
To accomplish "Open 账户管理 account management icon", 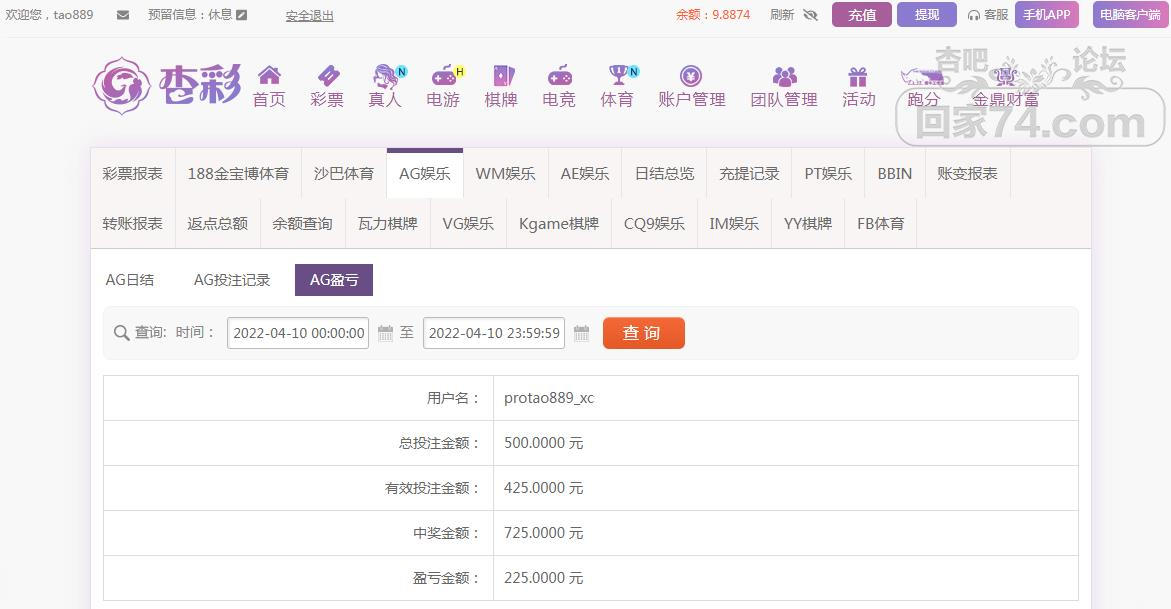I will pos(691,76).
